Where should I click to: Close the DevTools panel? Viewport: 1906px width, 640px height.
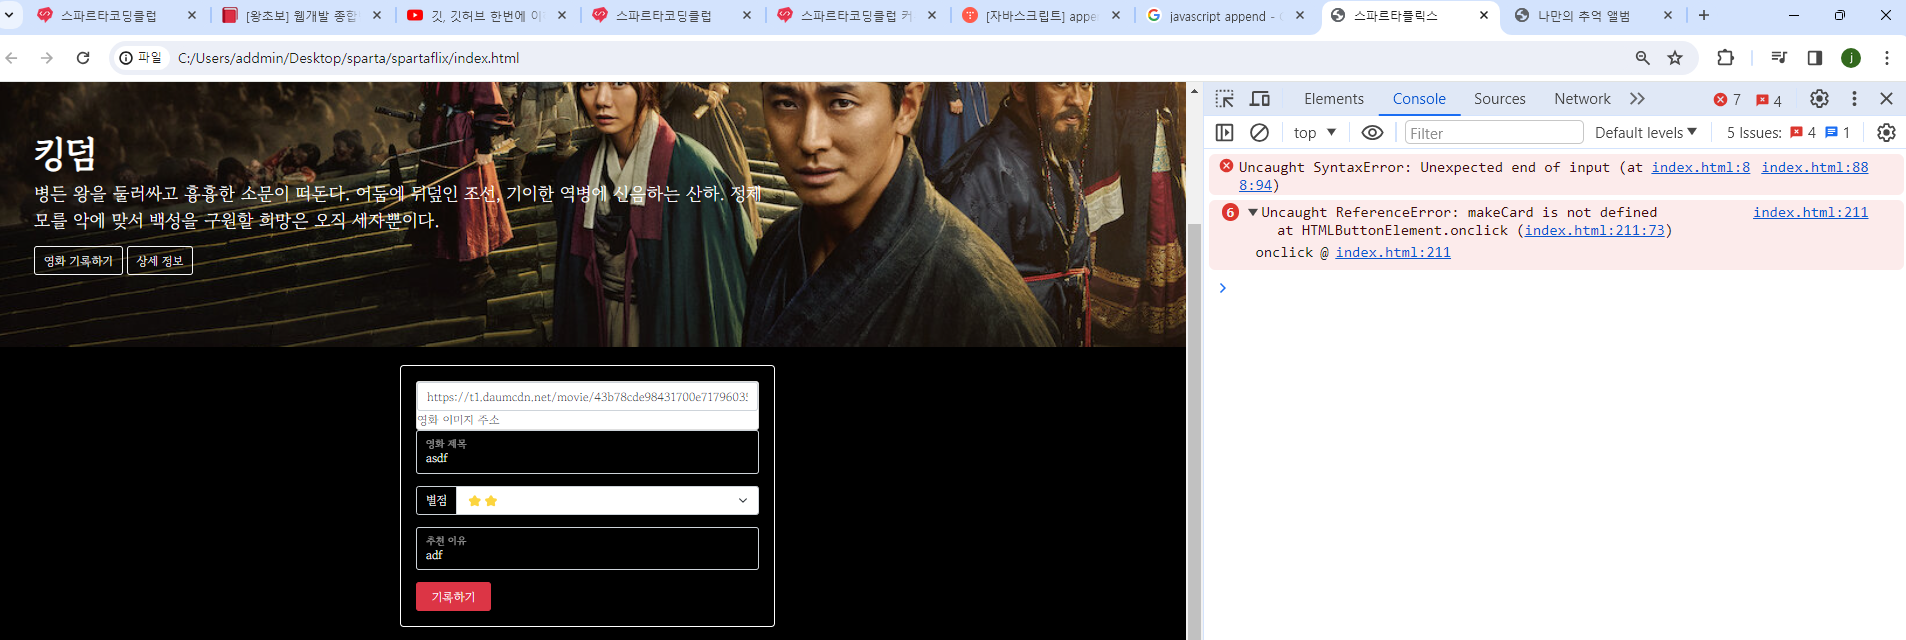[1886, 99]
